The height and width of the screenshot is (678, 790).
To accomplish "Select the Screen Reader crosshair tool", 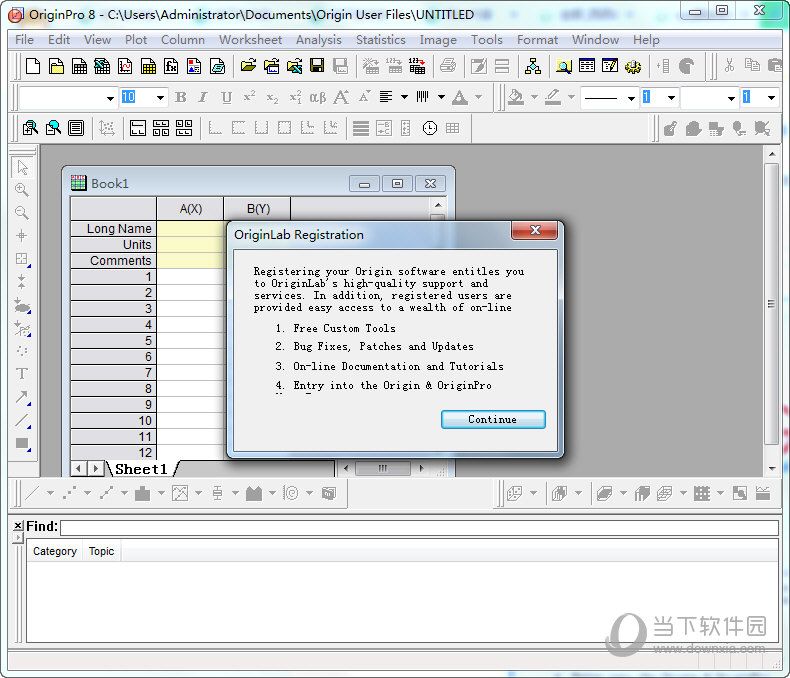I will [x=22, y=235].
